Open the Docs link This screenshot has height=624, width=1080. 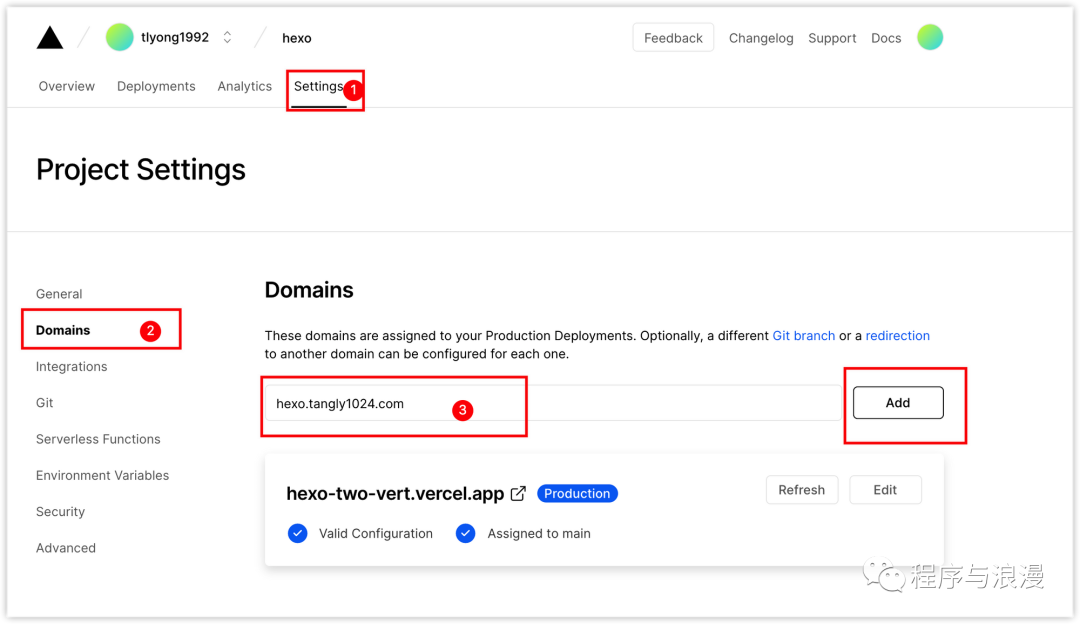click(886, 39)
